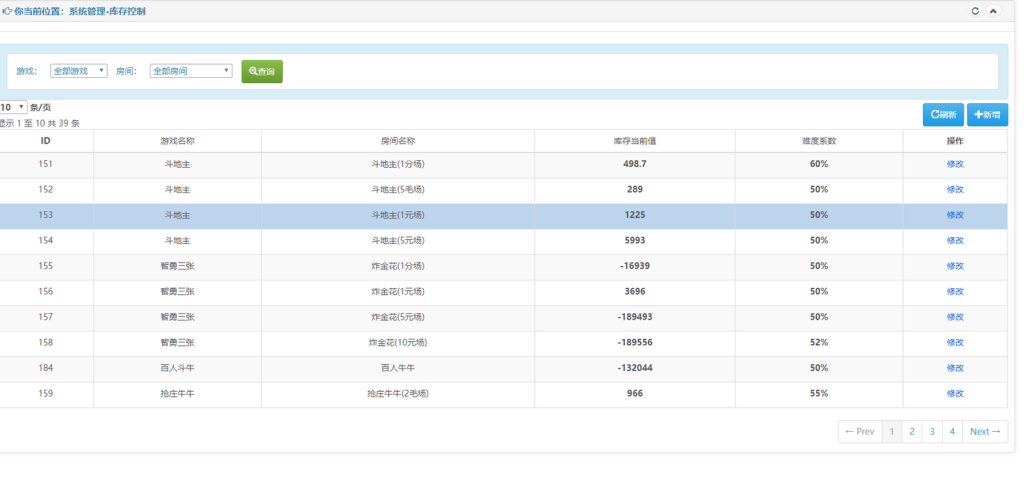Open the 全部游戏 game dropdown
The width and height of the screenshot is (1024, 486).
point(79,71)
